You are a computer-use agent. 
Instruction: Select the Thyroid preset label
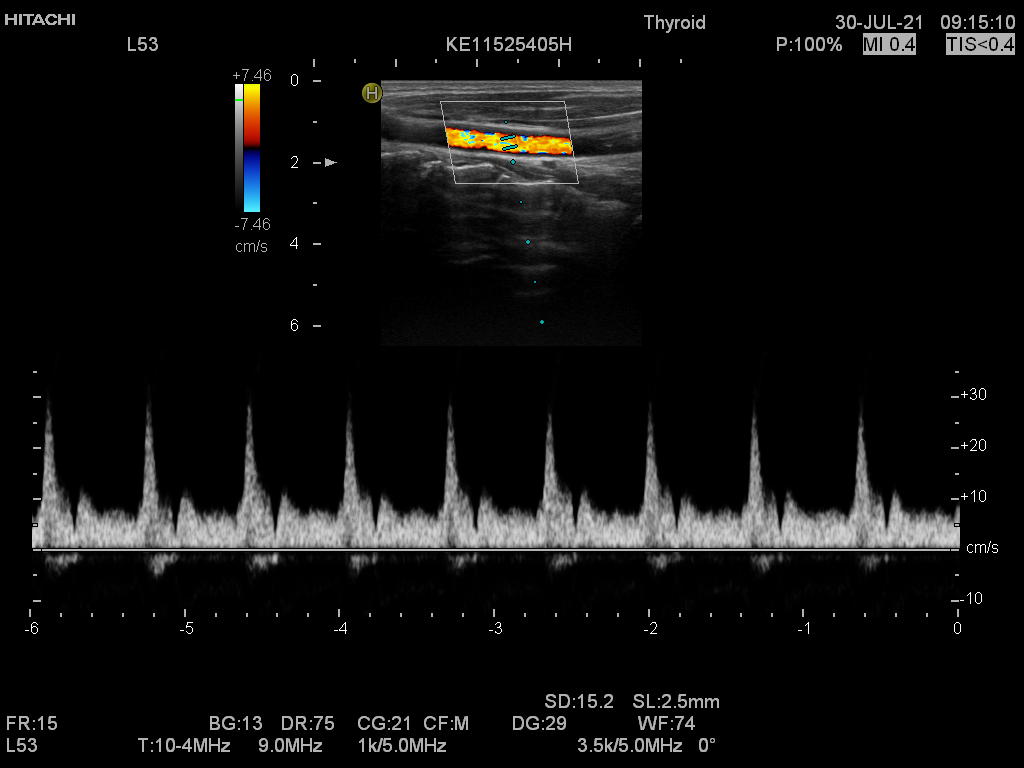click(x=674, y=22)
